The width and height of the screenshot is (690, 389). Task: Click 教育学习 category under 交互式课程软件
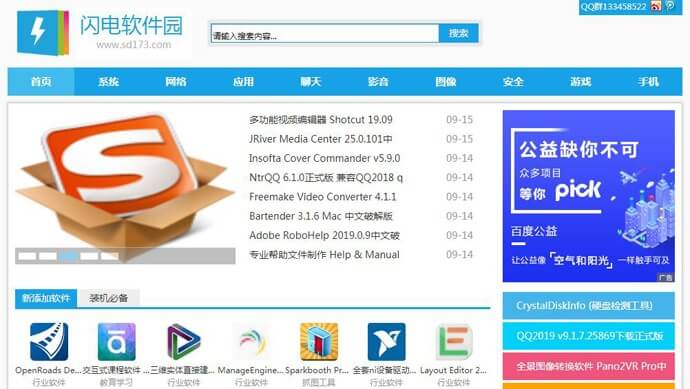(x=116, y=382)
